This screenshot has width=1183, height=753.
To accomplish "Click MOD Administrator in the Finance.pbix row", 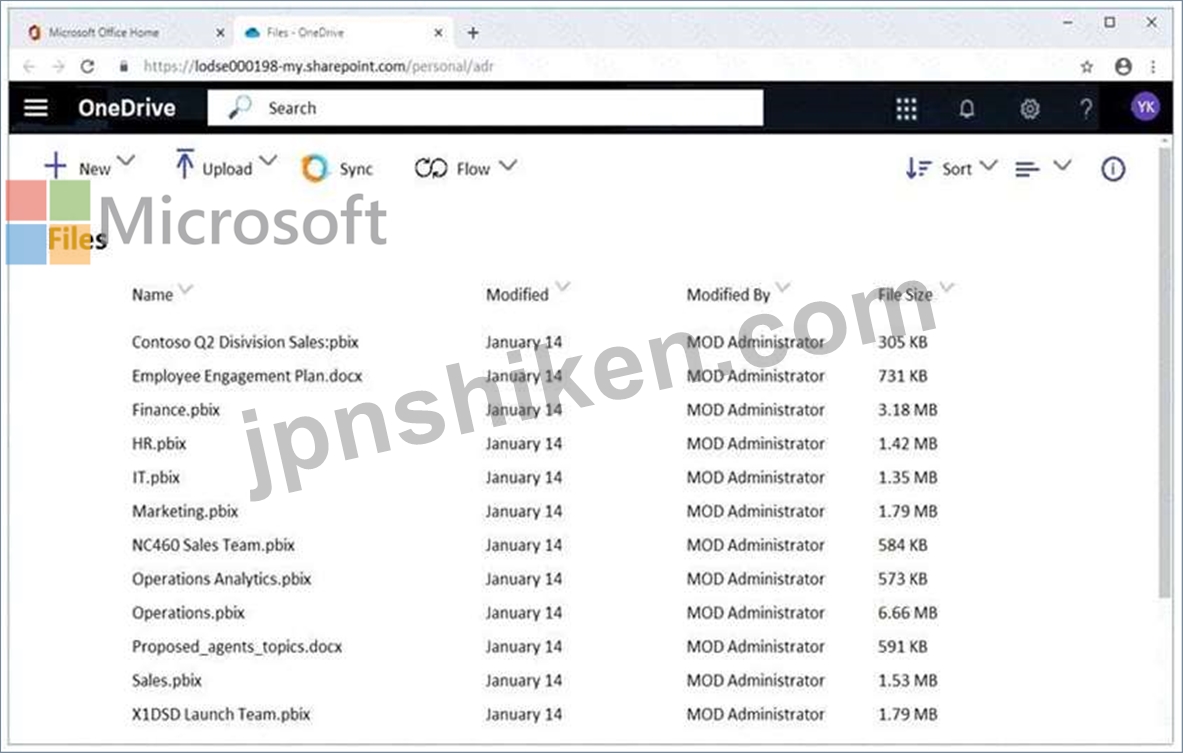I will pyautogui.click(x=755, y=410).
